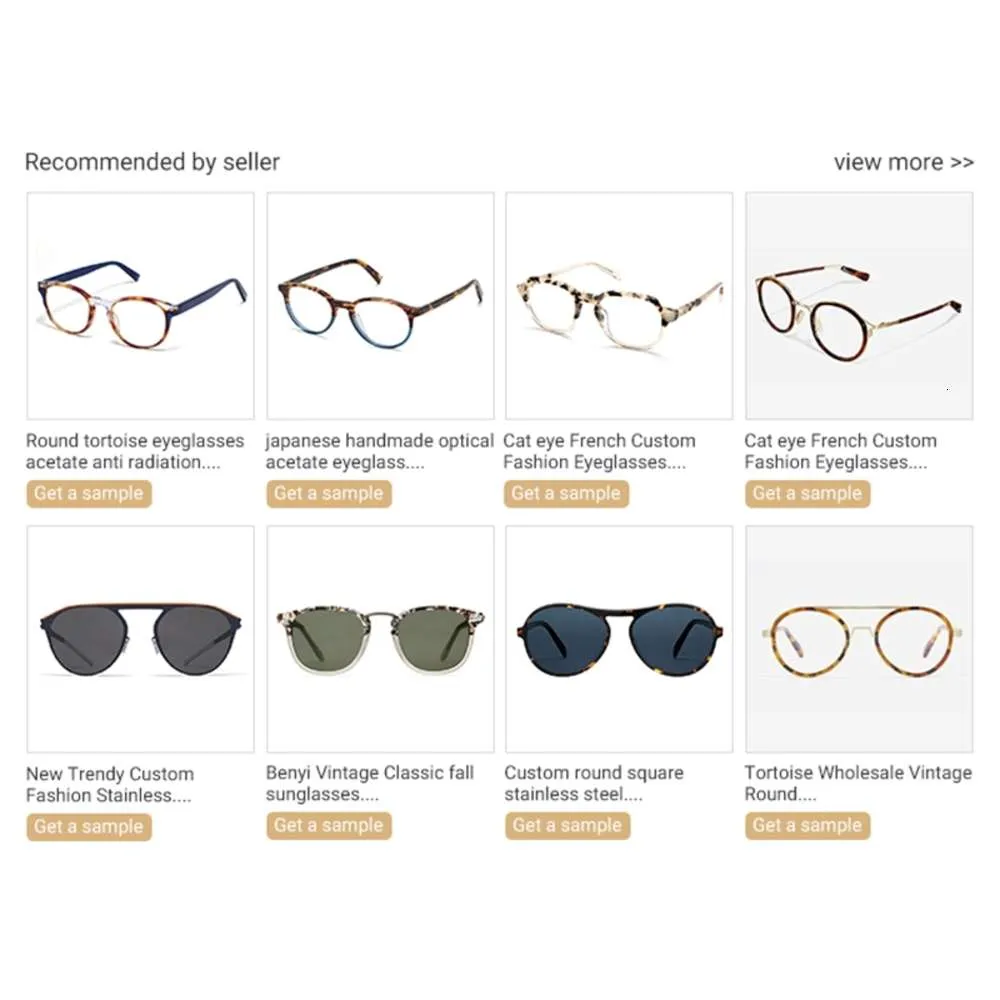1000x1000 pixels.
Task: Open the New Trendy Custom Fashion sunglasses image
Action: coord(140,639)
